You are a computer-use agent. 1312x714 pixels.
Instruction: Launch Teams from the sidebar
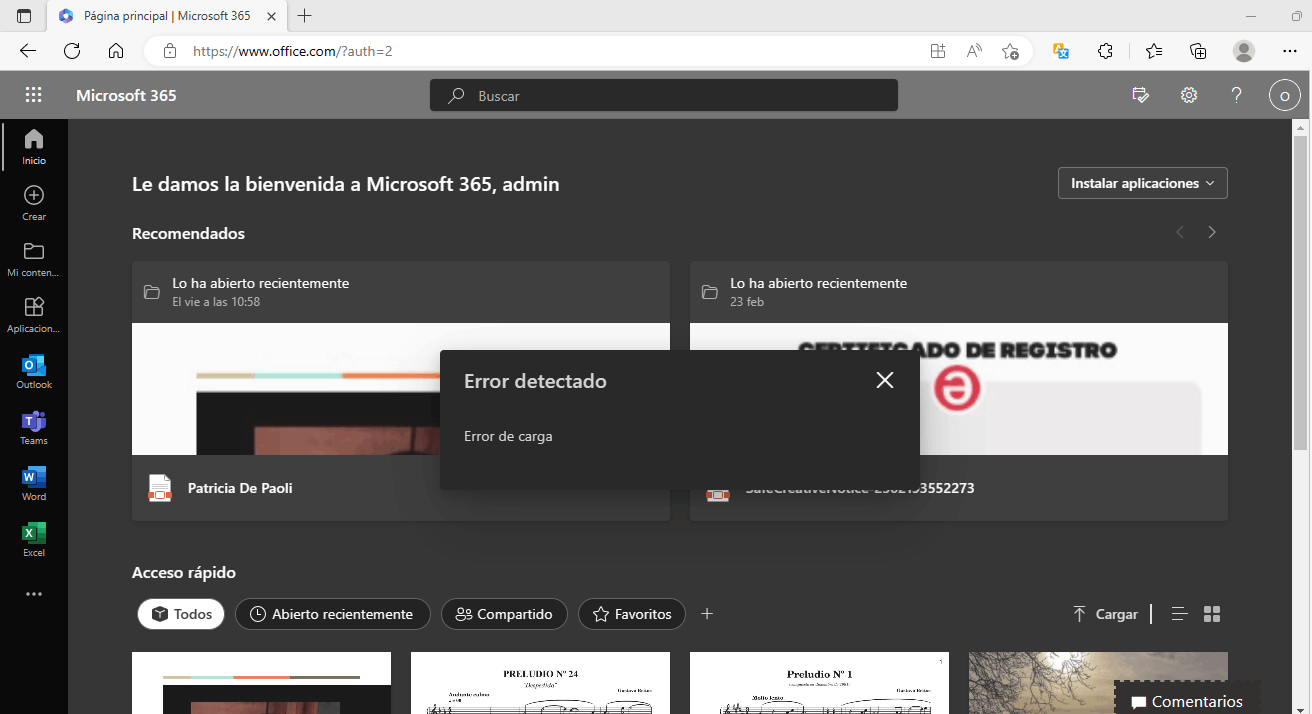34,427
